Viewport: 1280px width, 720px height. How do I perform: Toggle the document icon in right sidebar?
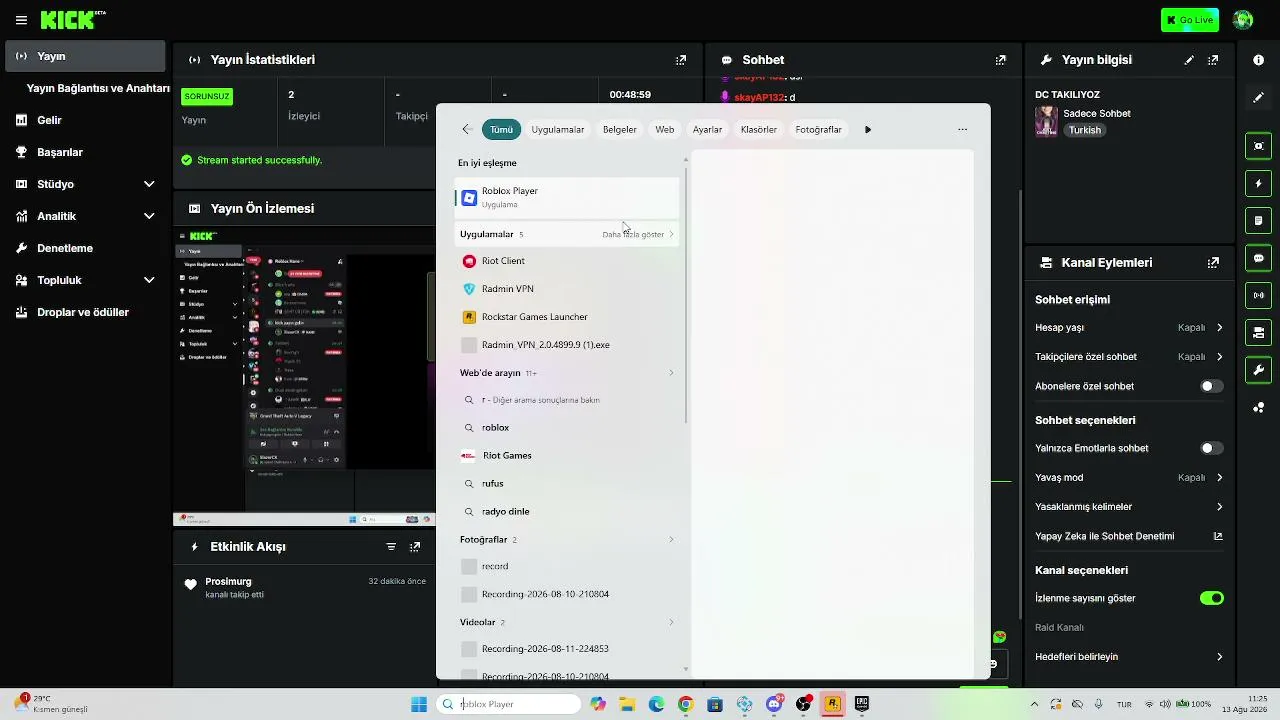1258,220
